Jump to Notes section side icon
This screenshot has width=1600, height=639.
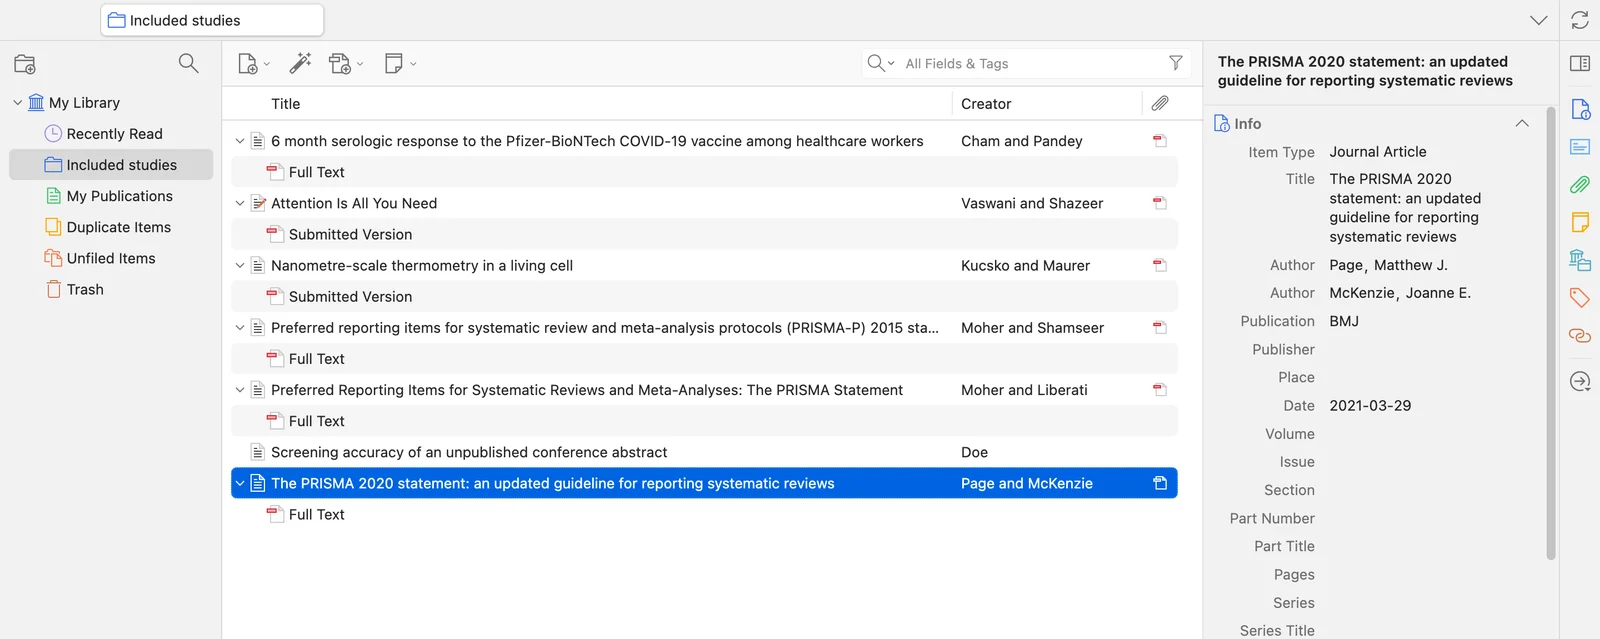click(x=1580, y=222)
